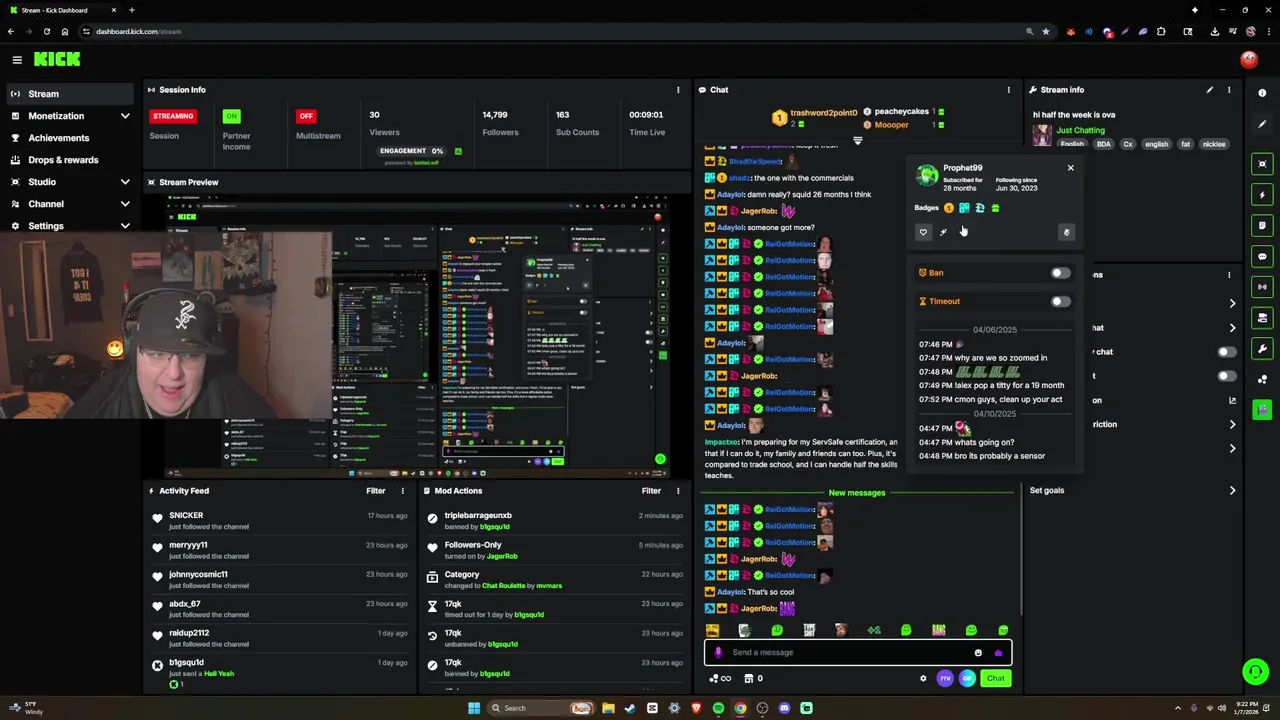Click the focus frame icon in right toolbar
Screen dimensions: 1280x720
point(1263,164)
